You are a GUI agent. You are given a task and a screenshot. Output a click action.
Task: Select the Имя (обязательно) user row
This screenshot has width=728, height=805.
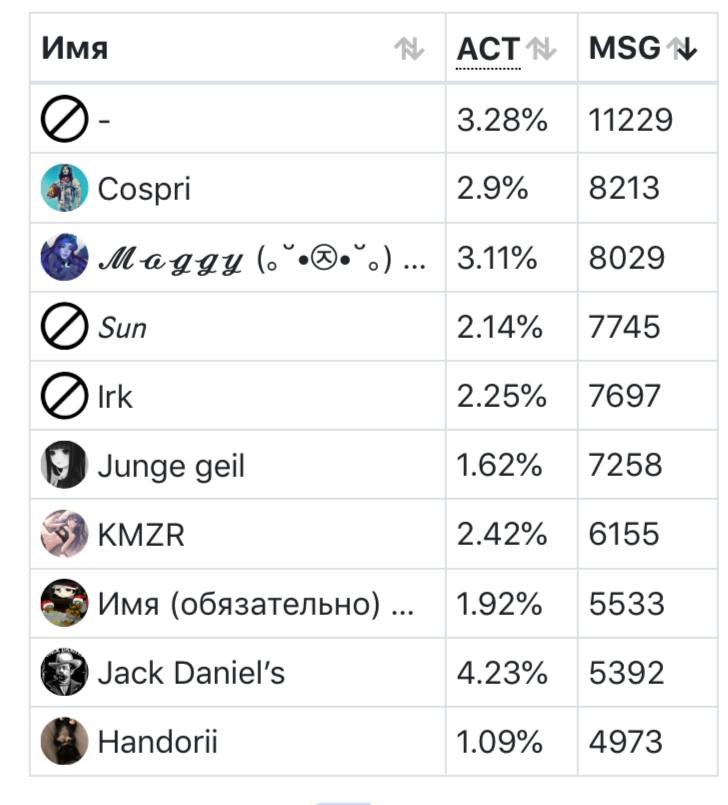374,603
